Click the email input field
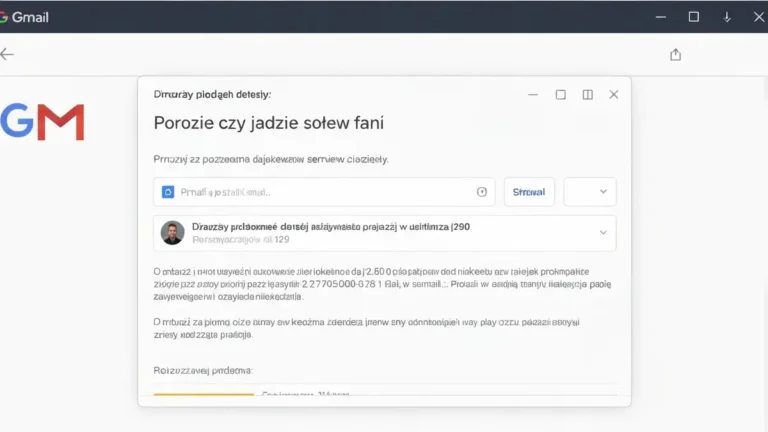 pos(324,192)
